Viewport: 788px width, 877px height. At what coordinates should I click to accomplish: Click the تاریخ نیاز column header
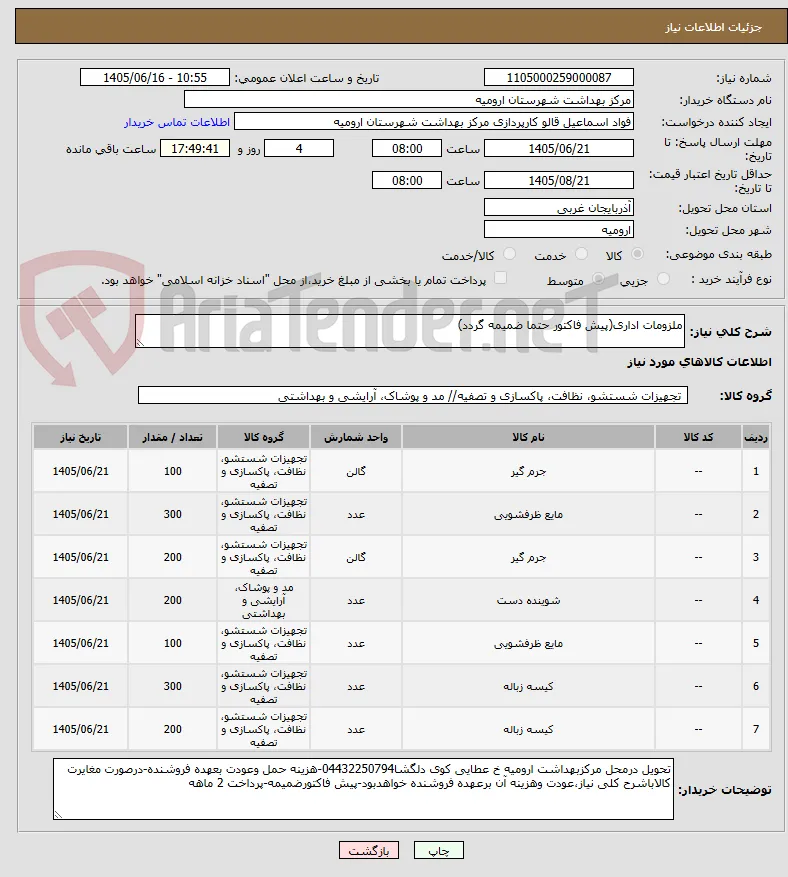81,437
